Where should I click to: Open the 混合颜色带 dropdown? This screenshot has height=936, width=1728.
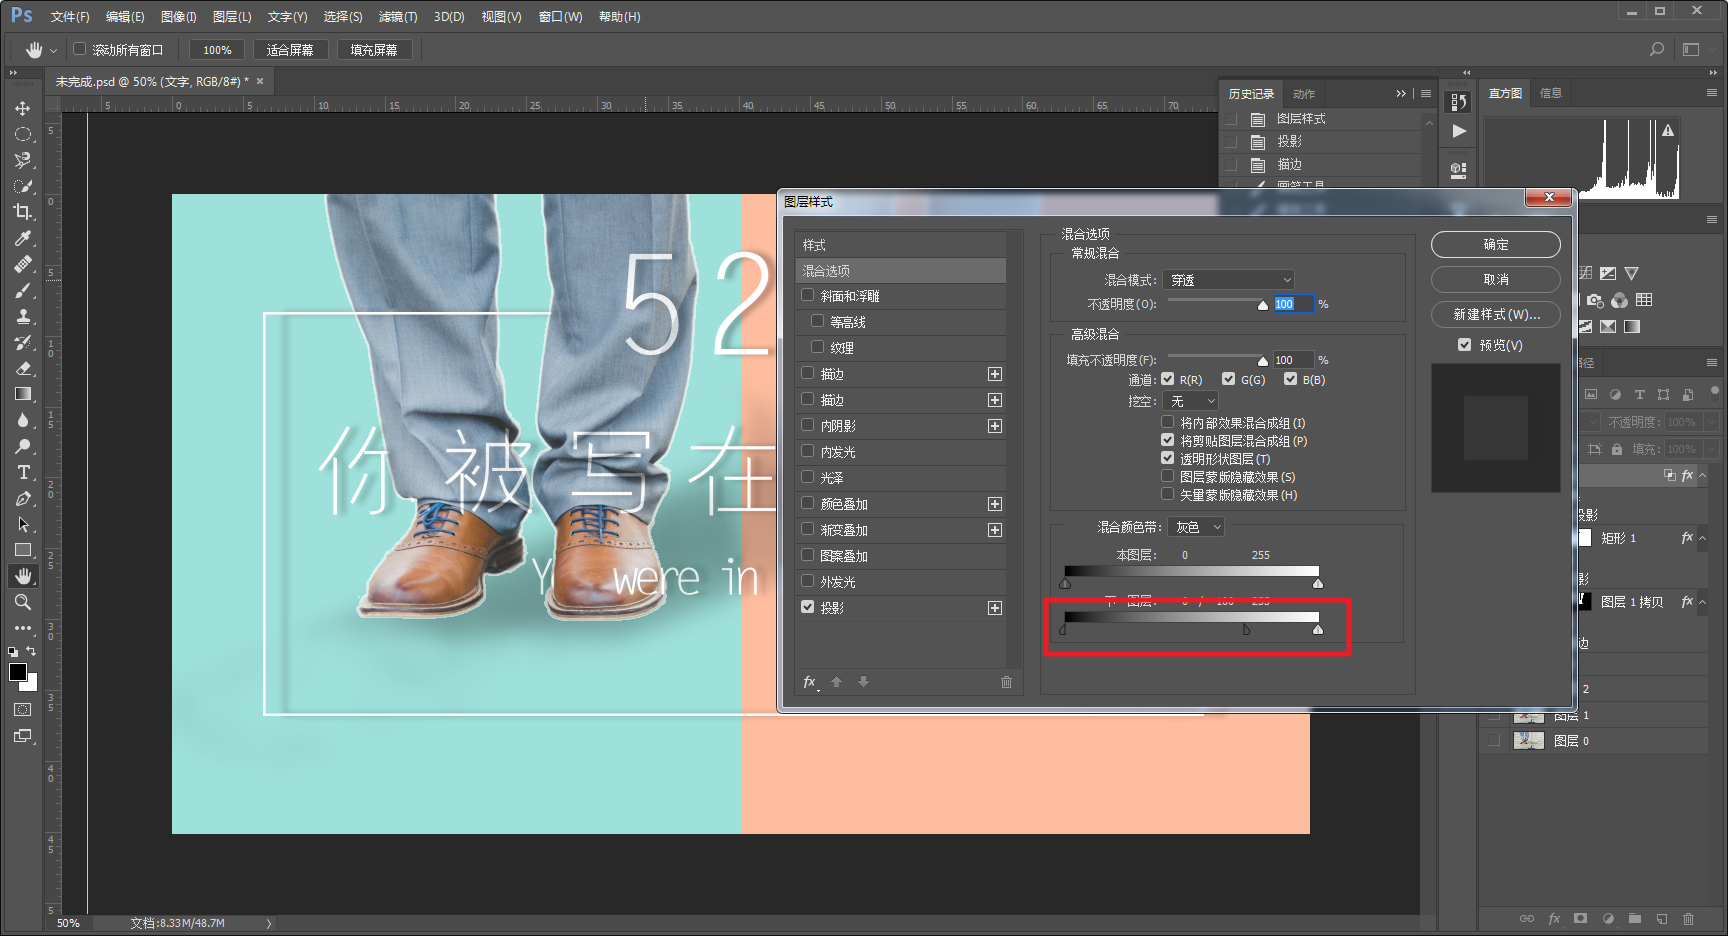1197,527
